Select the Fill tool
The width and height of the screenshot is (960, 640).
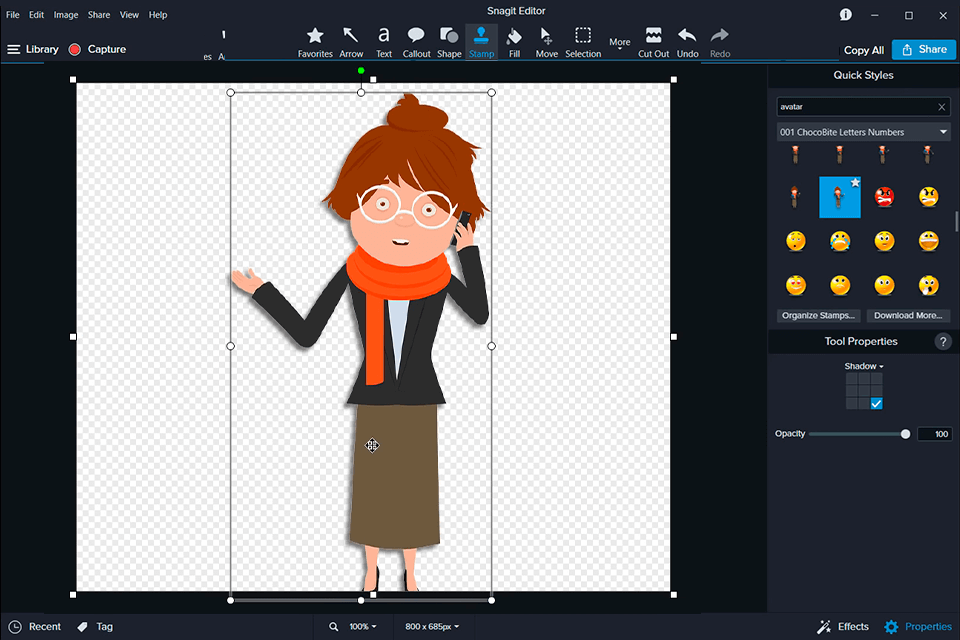(x=514, y=42)
